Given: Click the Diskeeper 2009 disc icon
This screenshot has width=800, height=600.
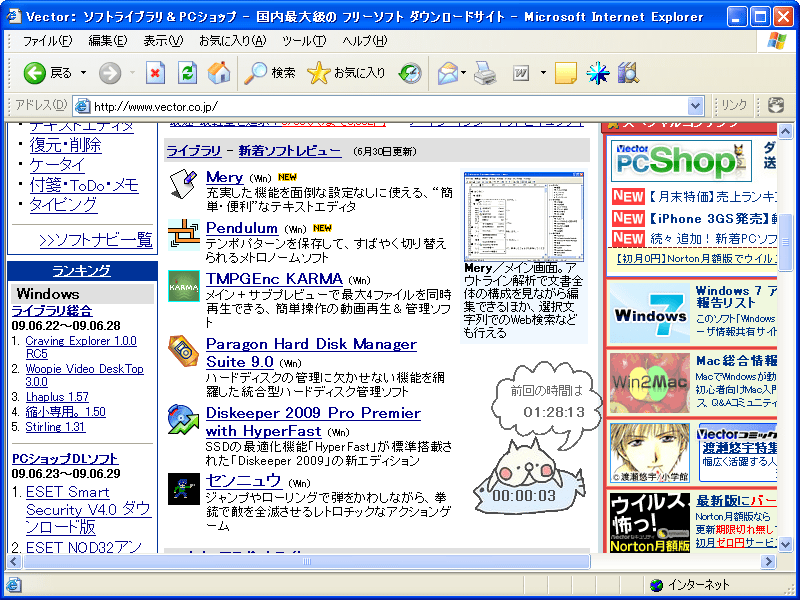Looking at the screenshot, I should pos(183,419).
